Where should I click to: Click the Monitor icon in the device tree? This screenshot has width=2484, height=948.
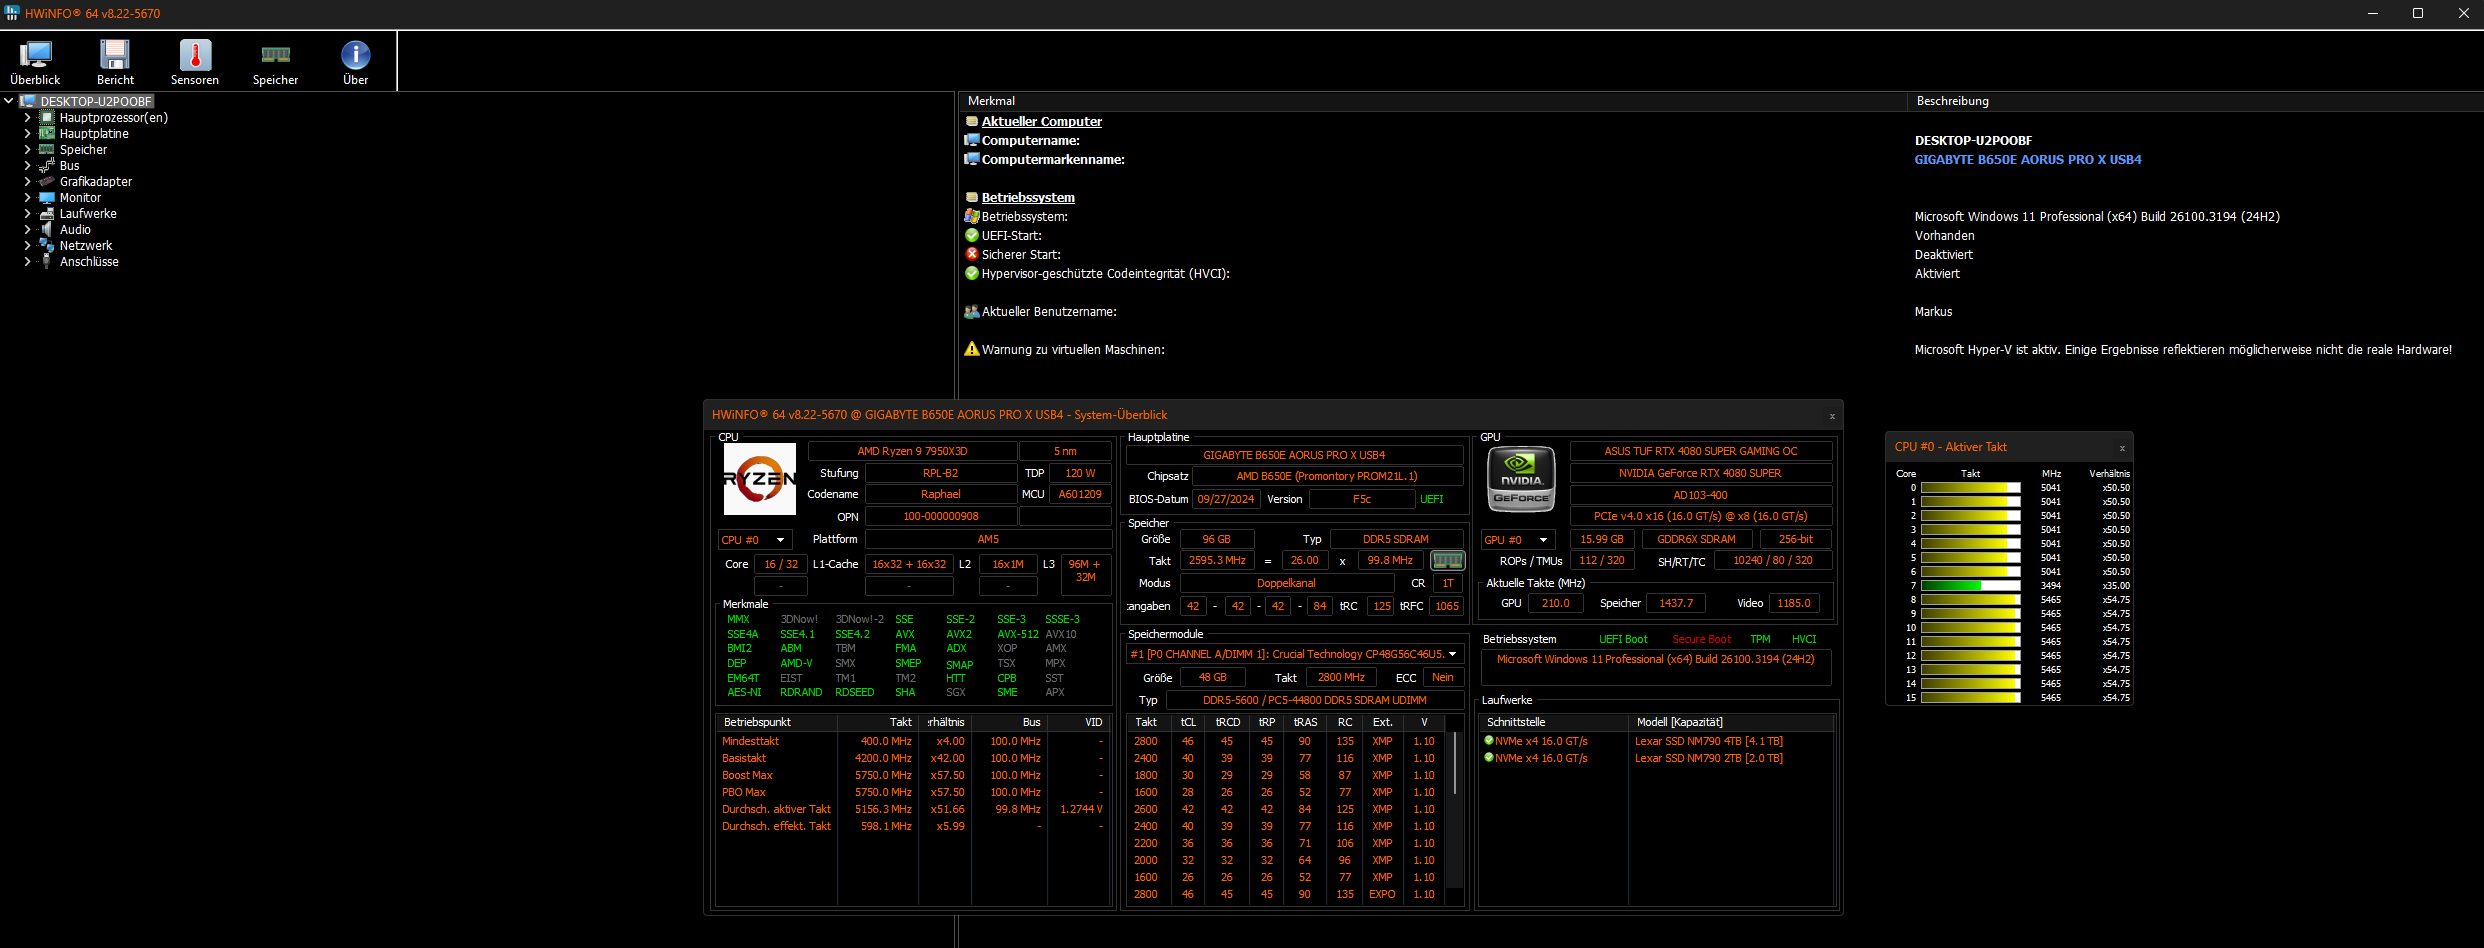coord(46,198)
